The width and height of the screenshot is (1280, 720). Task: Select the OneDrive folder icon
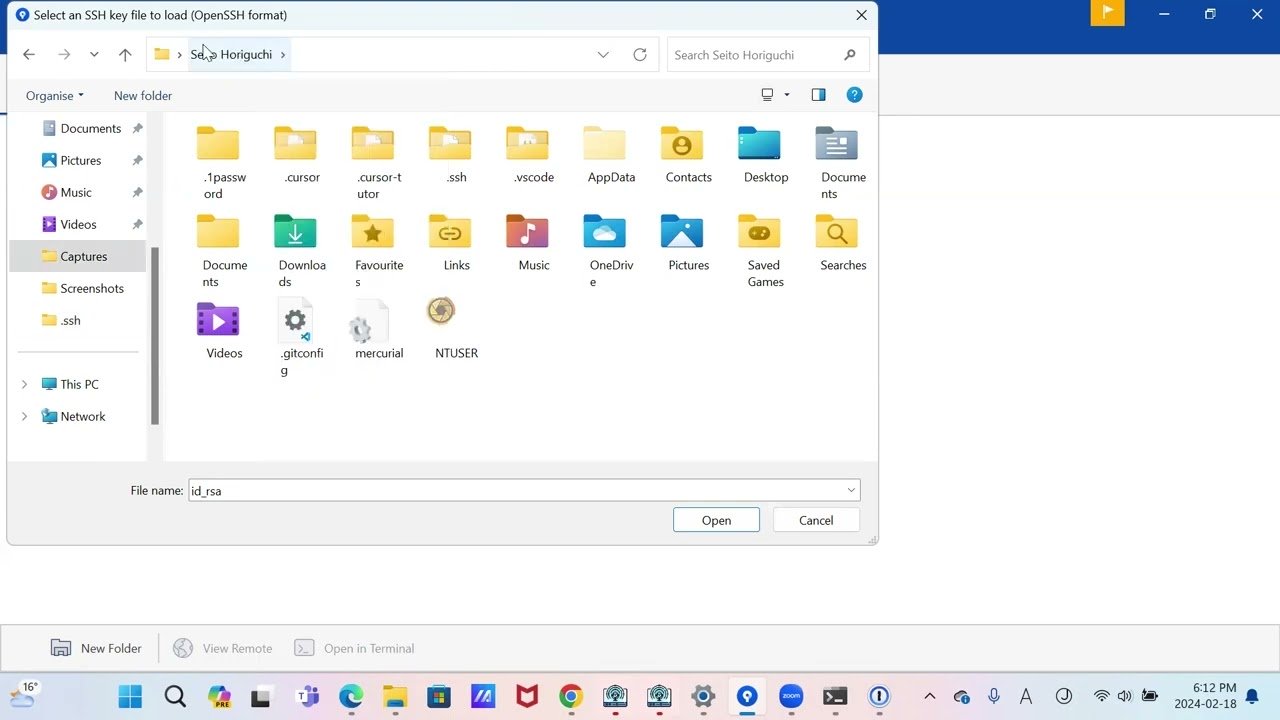coord(604,233)
